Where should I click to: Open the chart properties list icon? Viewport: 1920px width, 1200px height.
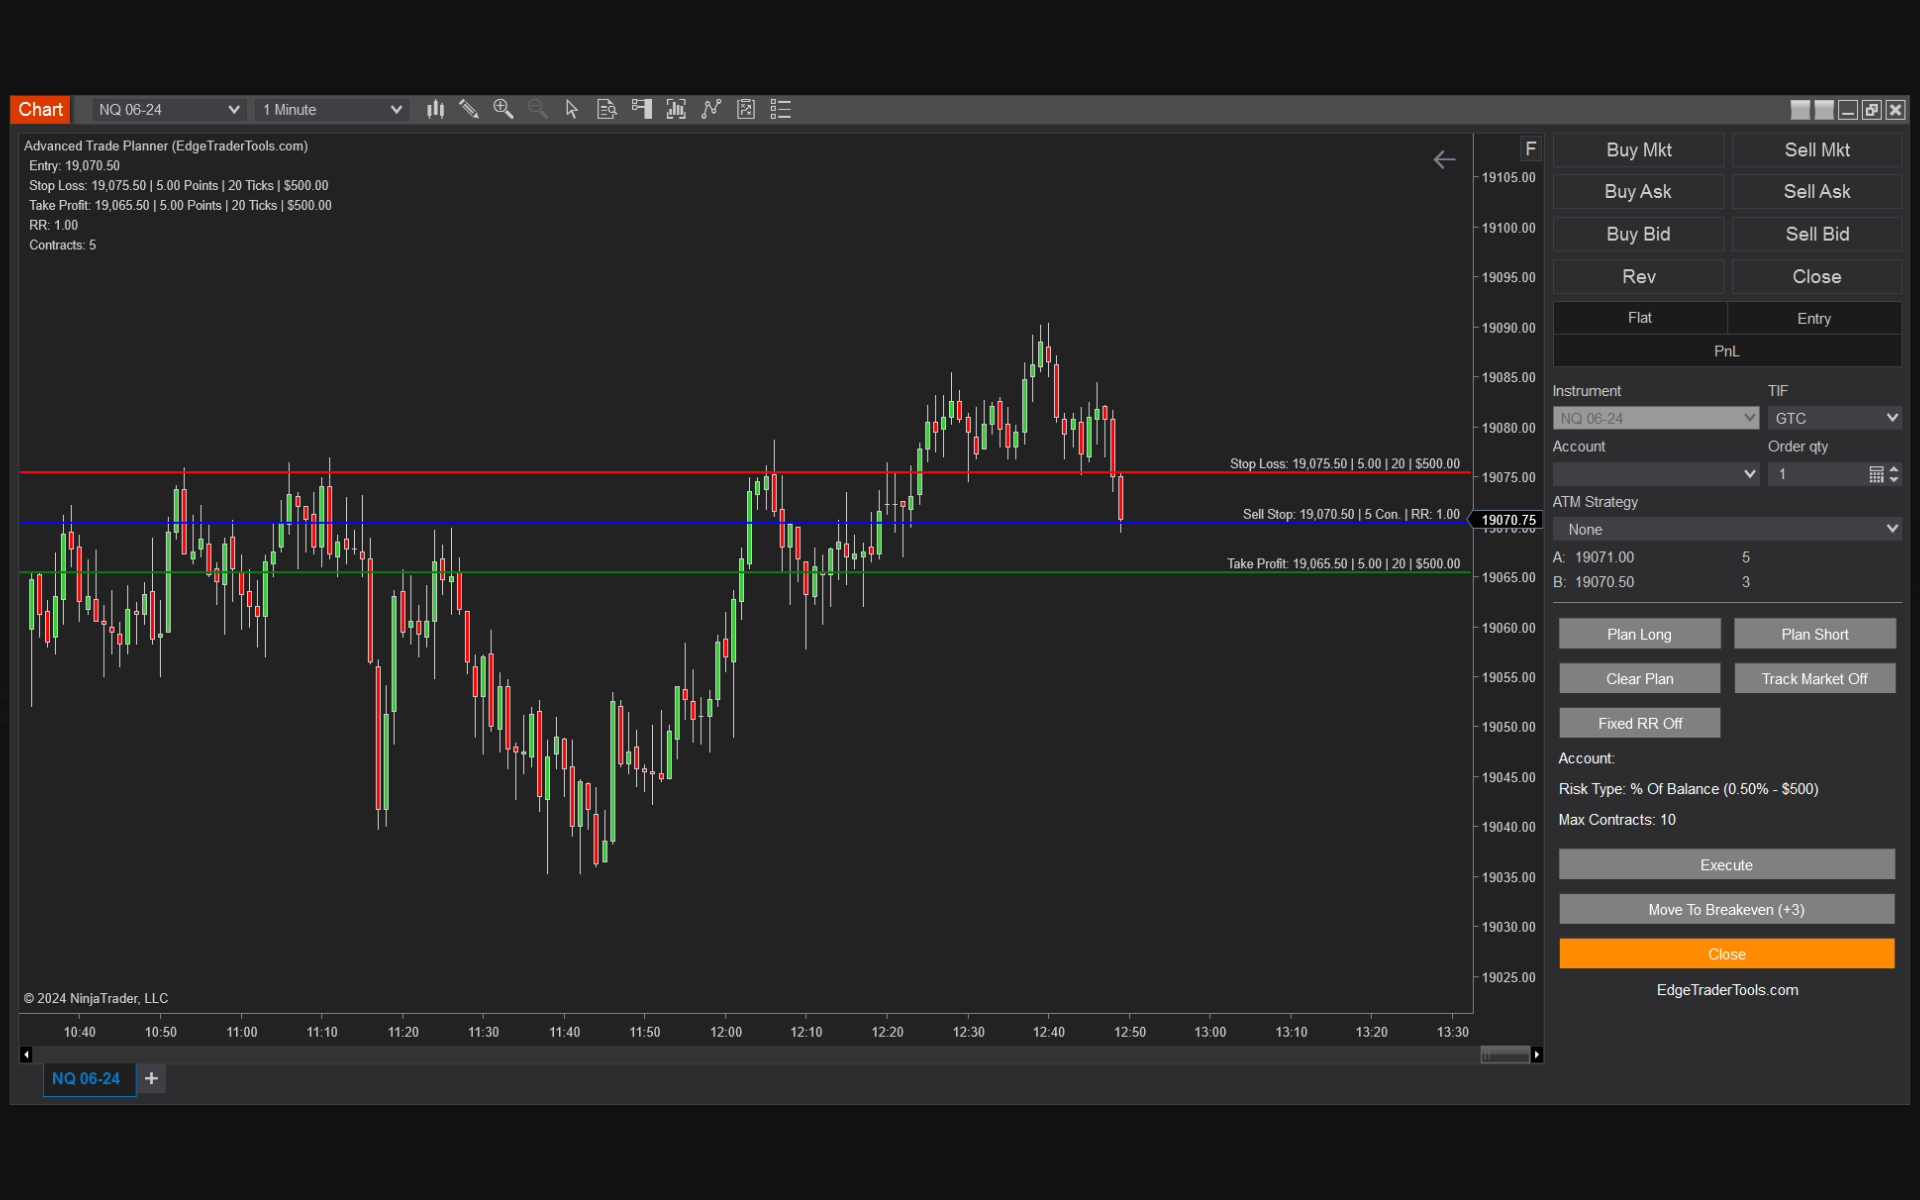pos(781,110)
